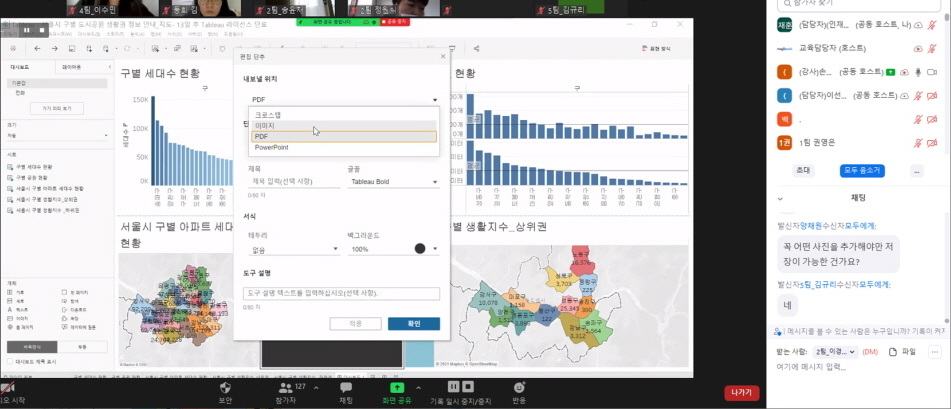Click the 도구 설명 tooltip text field
This screenshot has height=409, width=951.
tap(341, 293)
